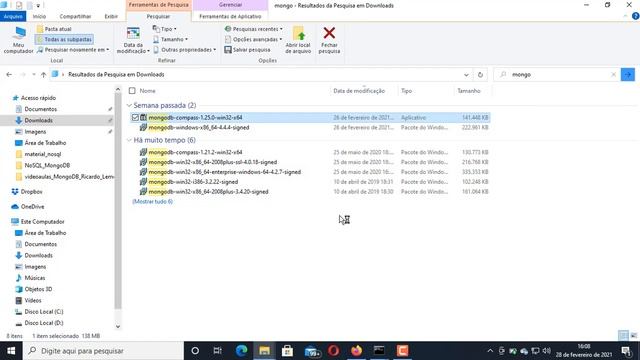Click Abrir local de arquivo icon

(298, 40)
